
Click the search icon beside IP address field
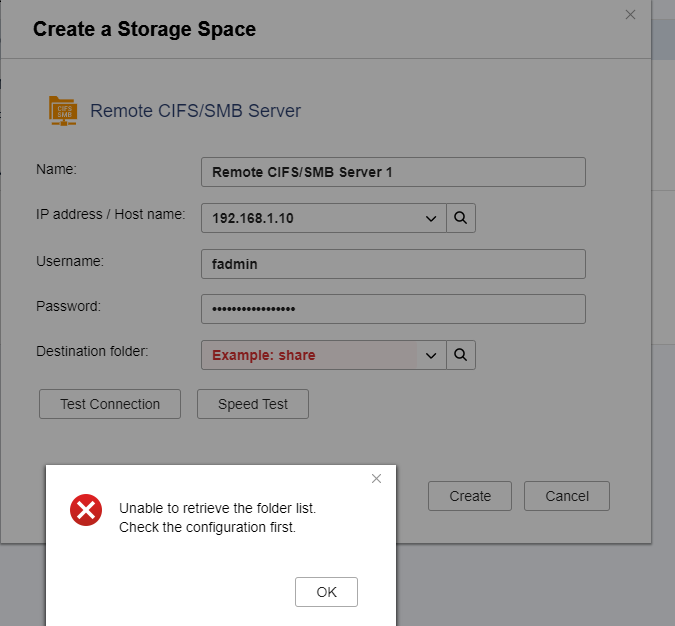coord(461,218)
